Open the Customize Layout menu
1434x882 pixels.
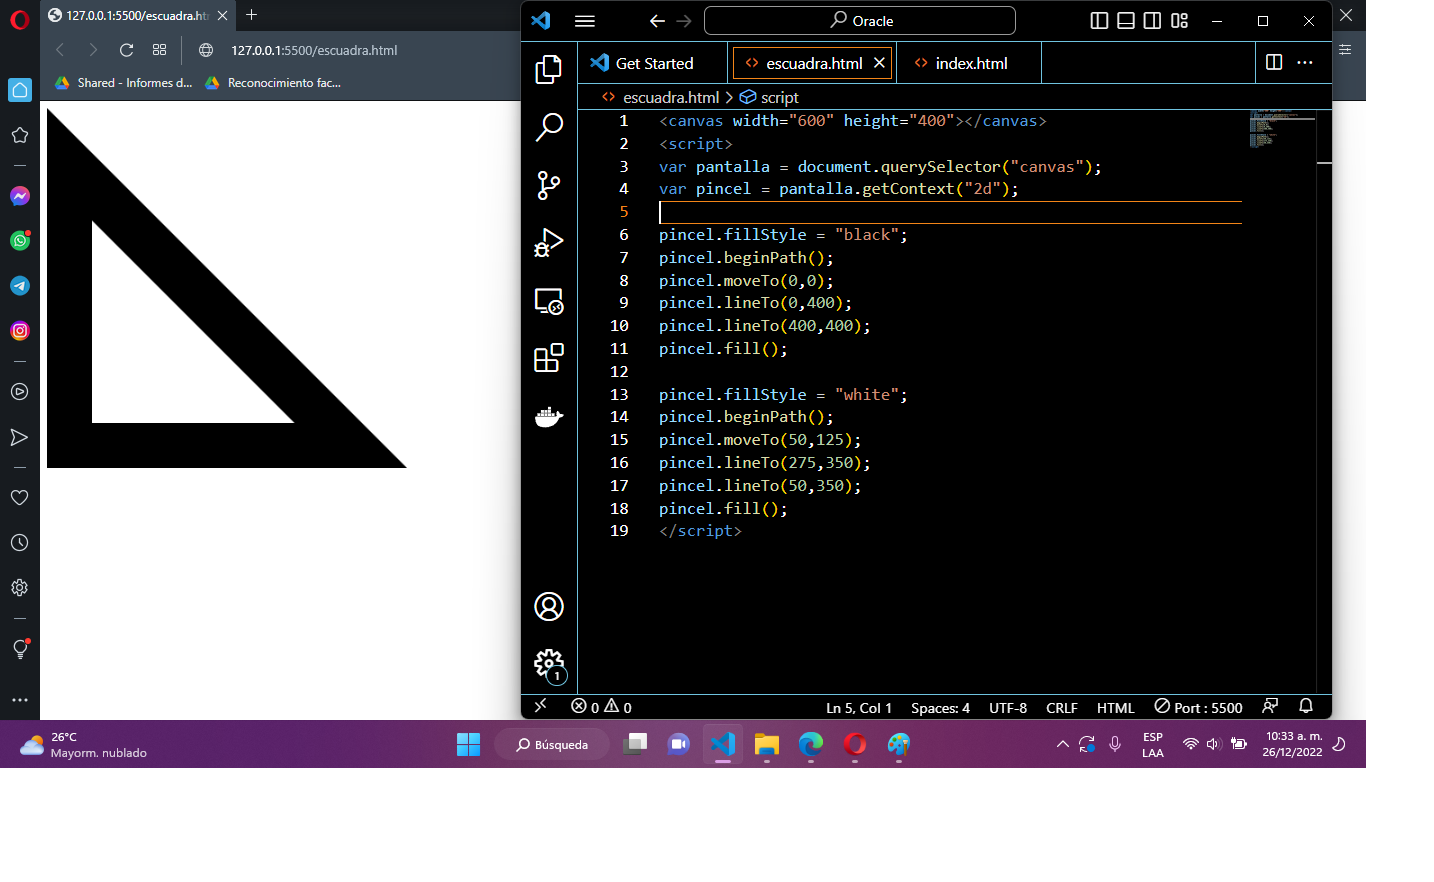(x=1180, y=21)
